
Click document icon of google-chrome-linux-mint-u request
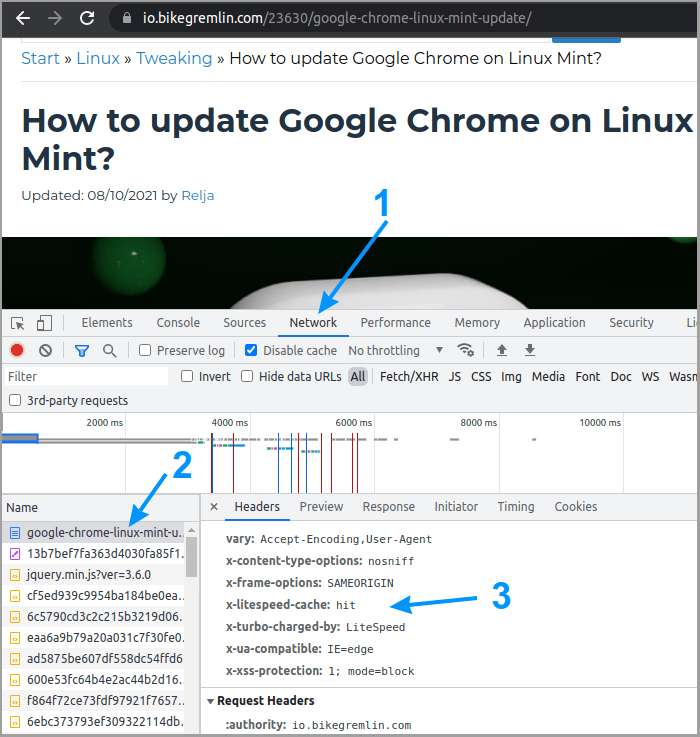tap(15, 533)
